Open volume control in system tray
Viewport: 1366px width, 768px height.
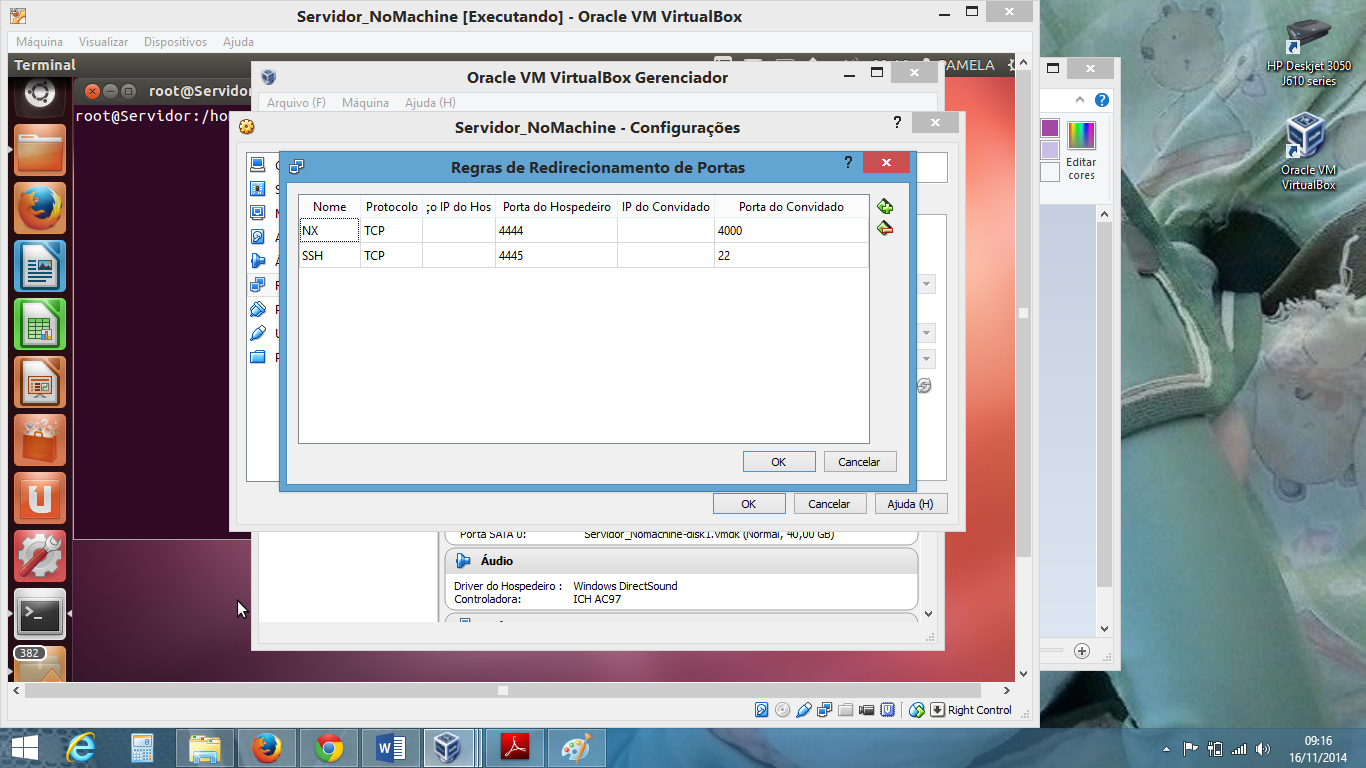click(x=1263, y=748)
